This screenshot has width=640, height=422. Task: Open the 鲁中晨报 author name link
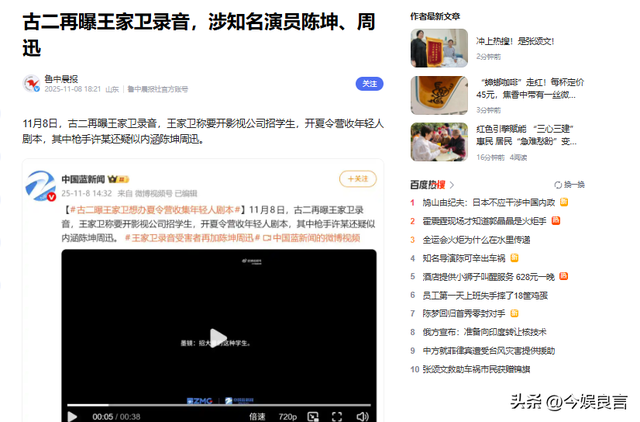pyautogui.click(x=61, y=79)
